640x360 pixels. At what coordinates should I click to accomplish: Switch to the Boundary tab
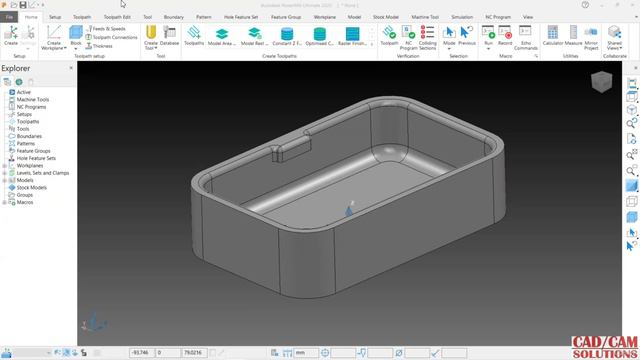[x=173, y=17]
